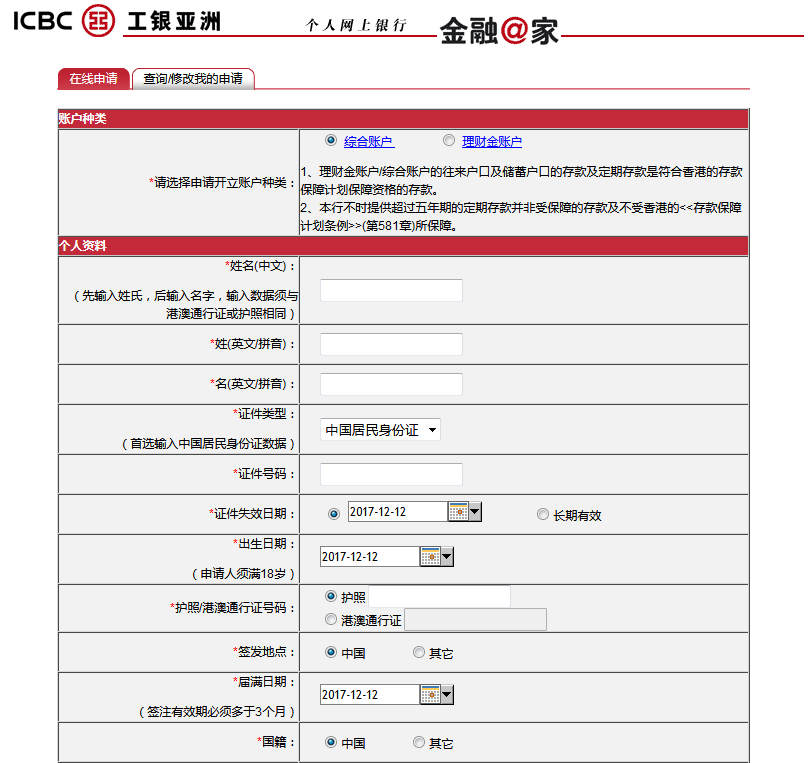Expand the 出生日期 date dropdown arrow
Viewport: 809px width, 763px height.
coord(448,556)
